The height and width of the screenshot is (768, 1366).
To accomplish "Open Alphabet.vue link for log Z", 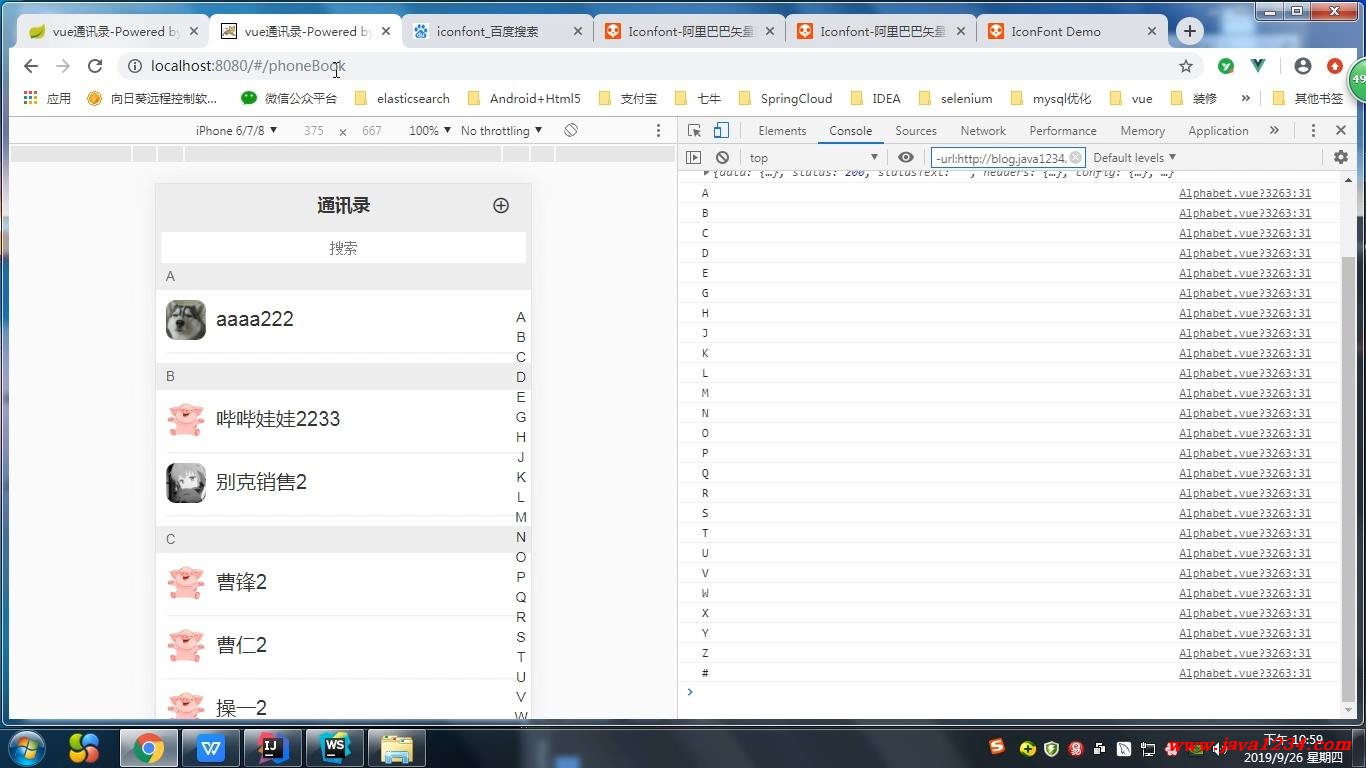I will pyautogui.click(x=1245, y=653).
